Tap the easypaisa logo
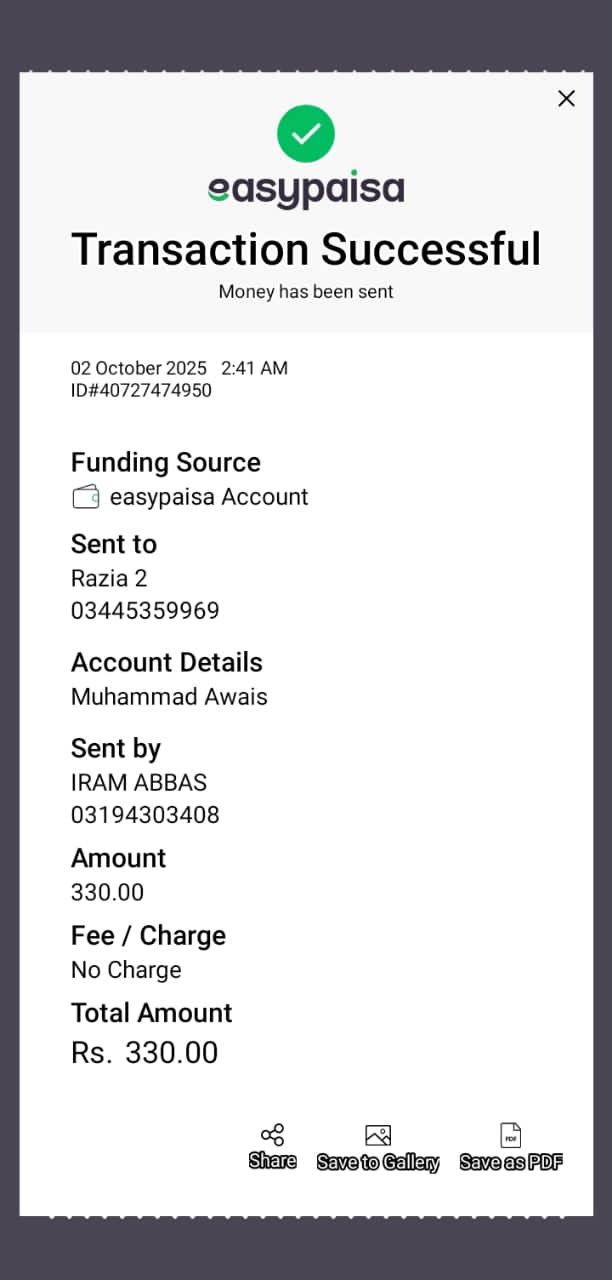The height and width of the screenshot is (1280, 612). (x=306, y=190)
